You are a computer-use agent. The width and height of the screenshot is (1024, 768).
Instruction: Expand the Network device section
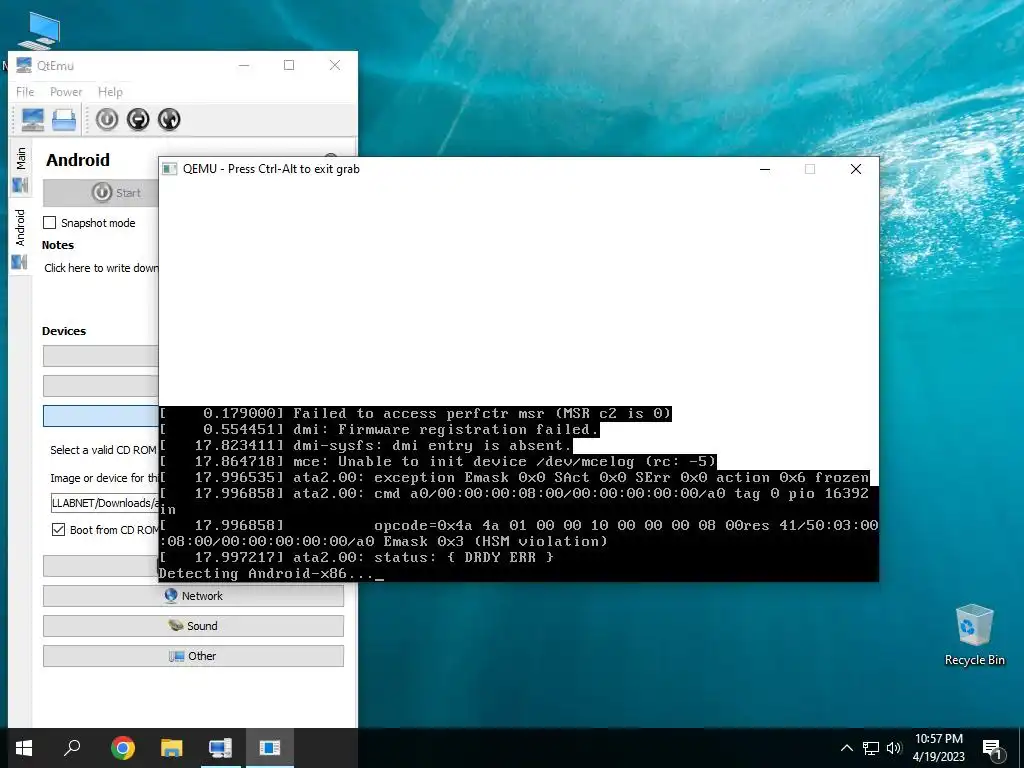(x=193, y=596)
